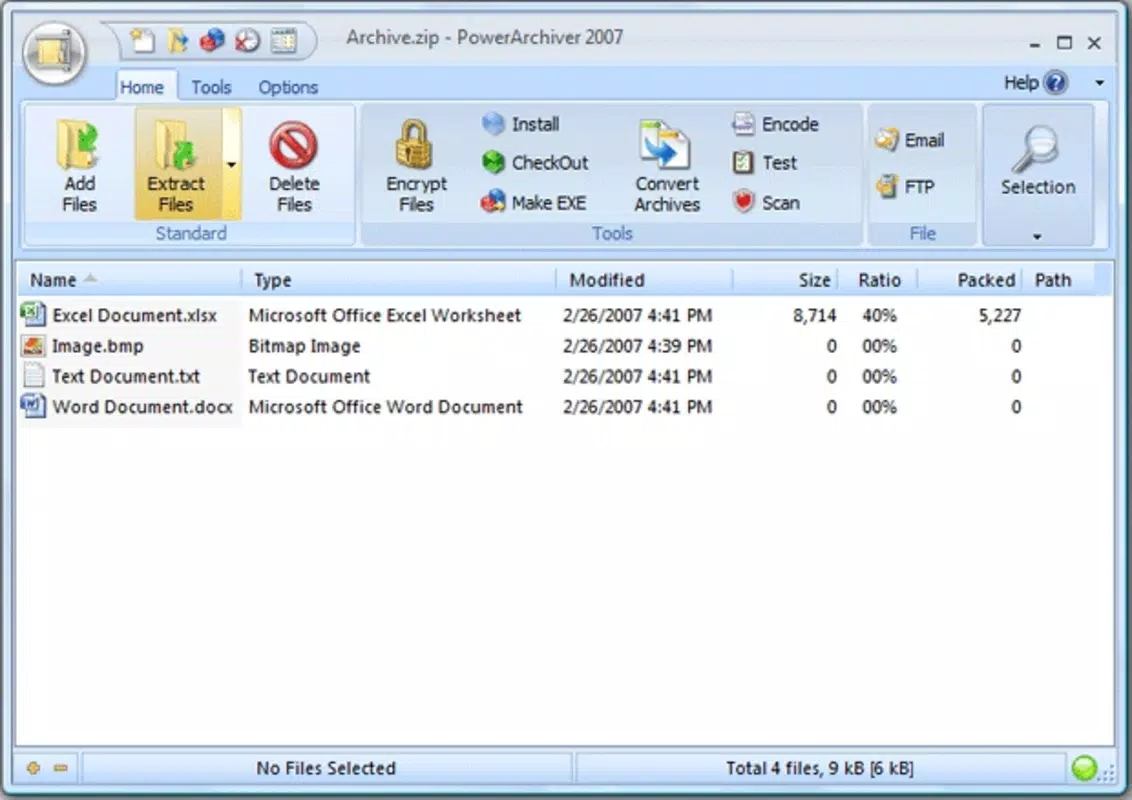The image size is (1132, 800).
Task: Select the Excel Document.xlsx file
Action: [134, 316]
